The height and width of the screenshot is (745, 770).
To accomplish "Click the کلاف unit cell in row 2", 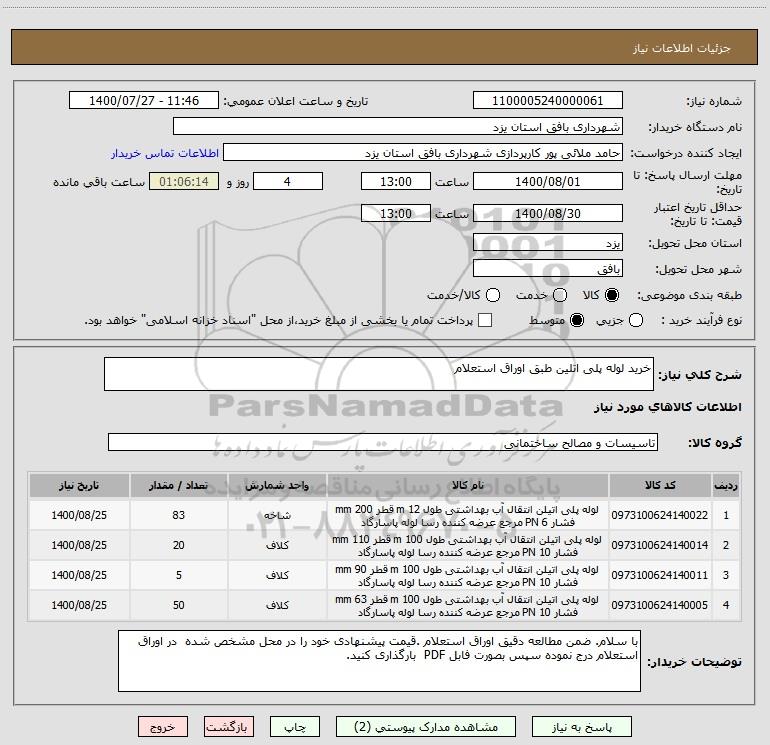I will (x=277, y=545).
